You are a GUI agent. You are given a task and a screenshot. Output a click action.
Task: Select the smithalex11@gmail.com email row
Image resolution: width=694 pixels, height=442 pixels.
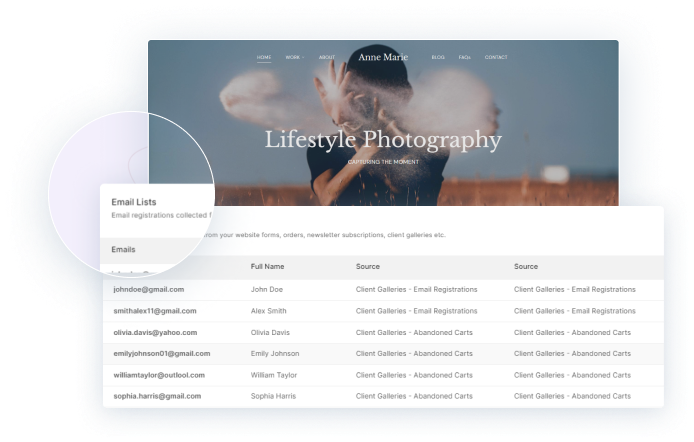click(156, 311)
